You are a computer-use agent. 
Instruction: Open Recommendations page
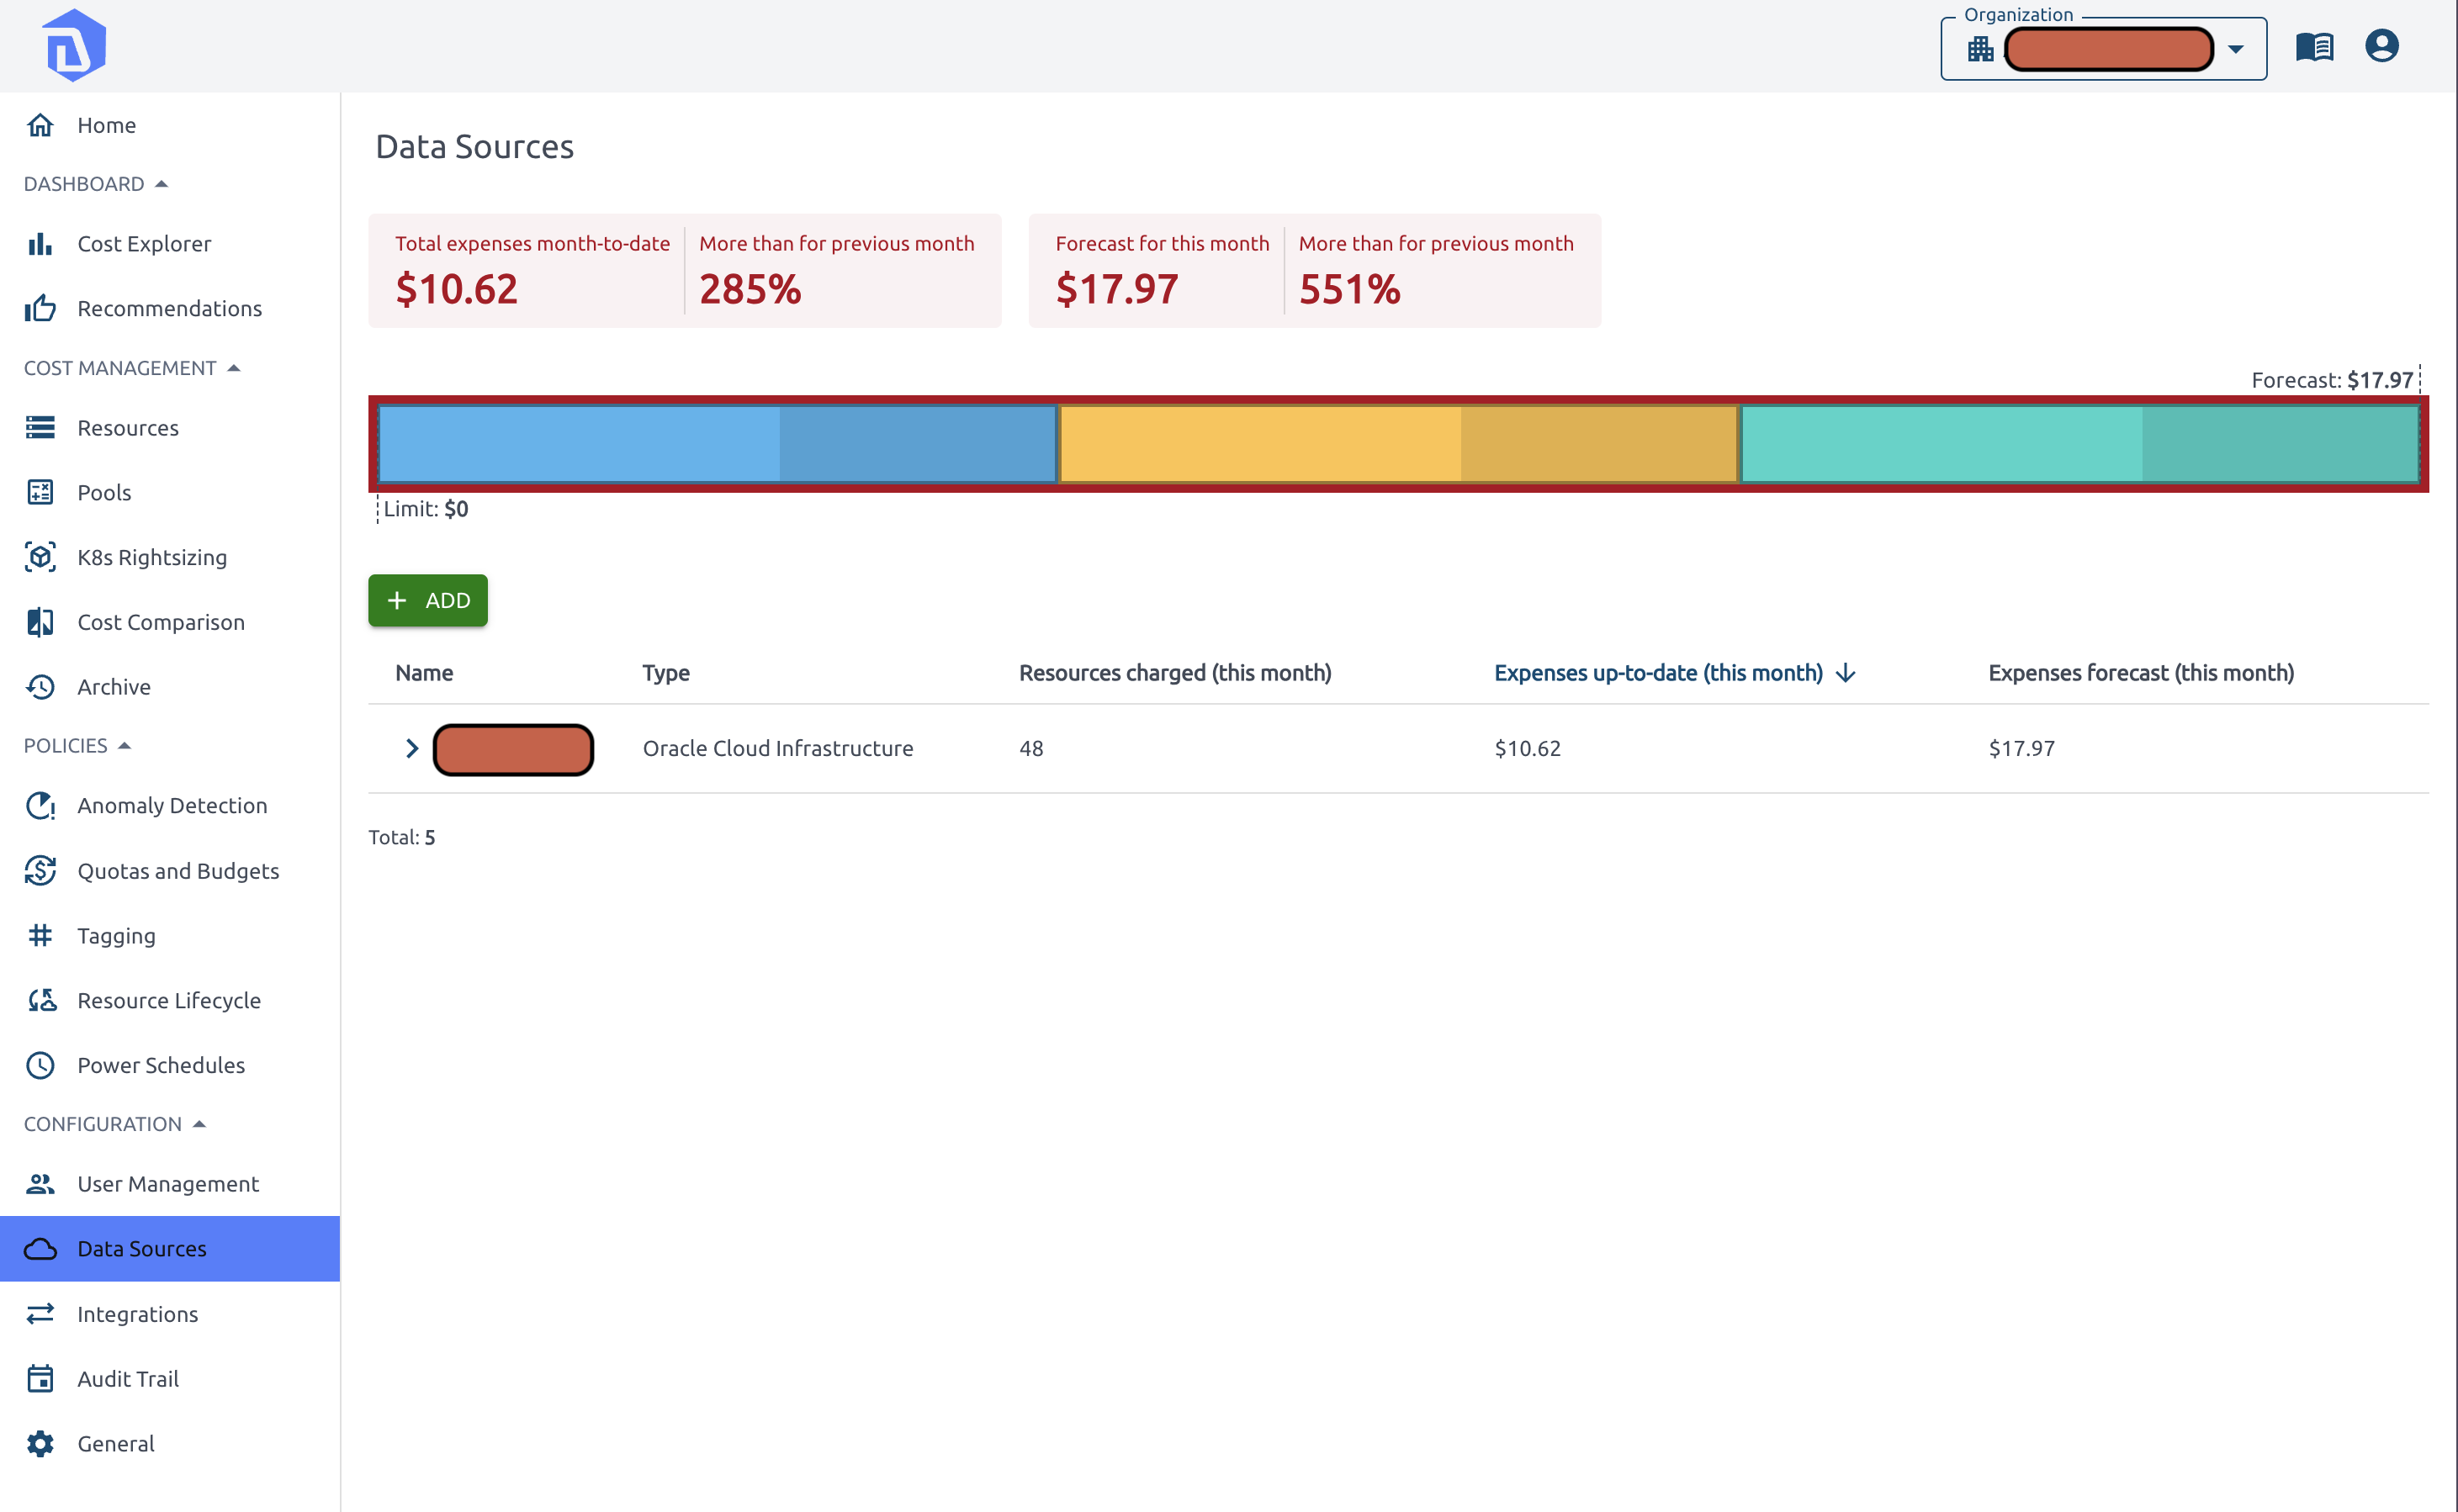[x=170, y=308]
